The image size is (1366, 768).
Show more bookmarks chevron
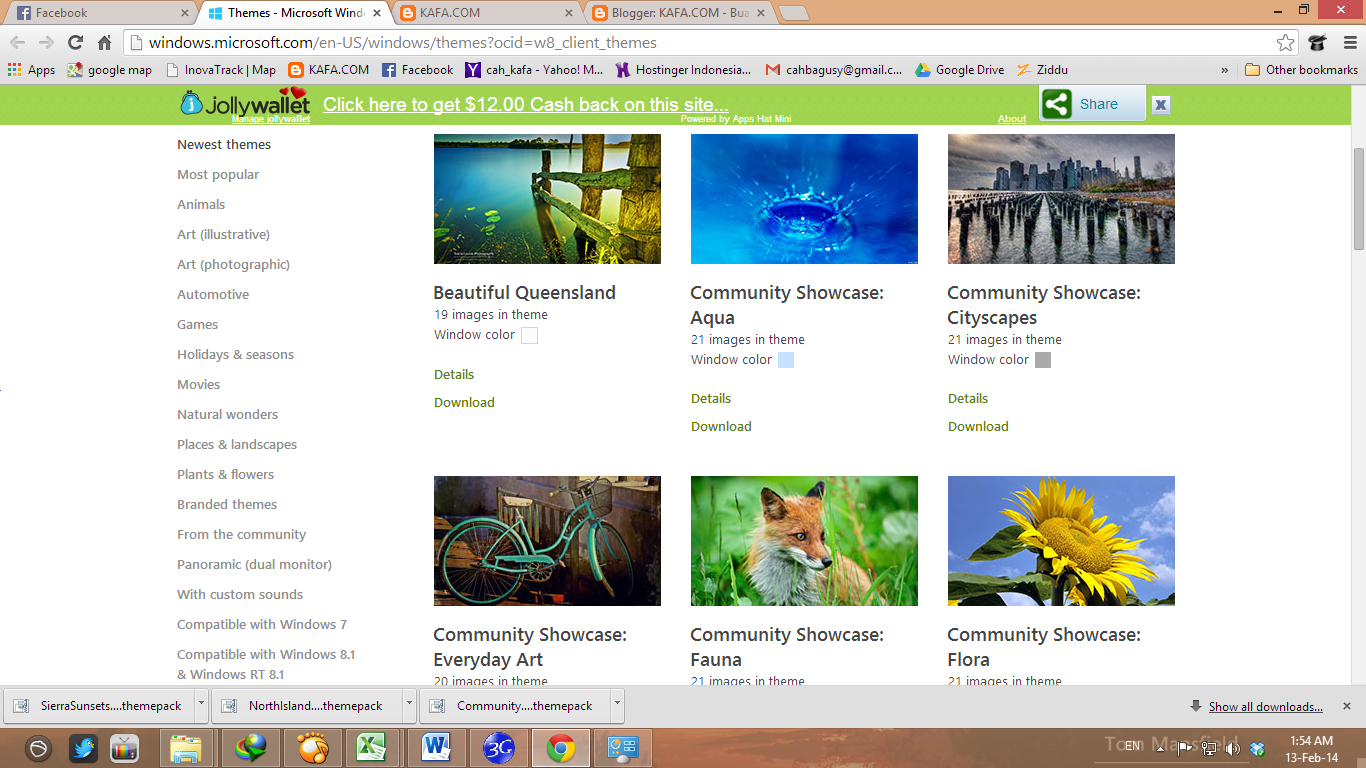click(x=1225, y=70)
